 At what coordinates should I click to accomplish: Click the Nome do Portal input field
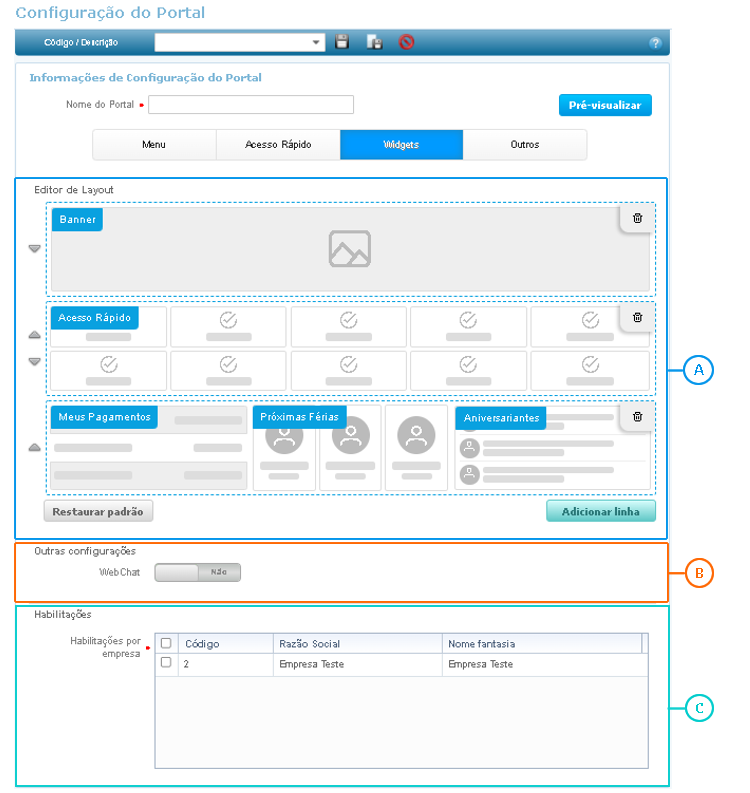coord(251,105)
